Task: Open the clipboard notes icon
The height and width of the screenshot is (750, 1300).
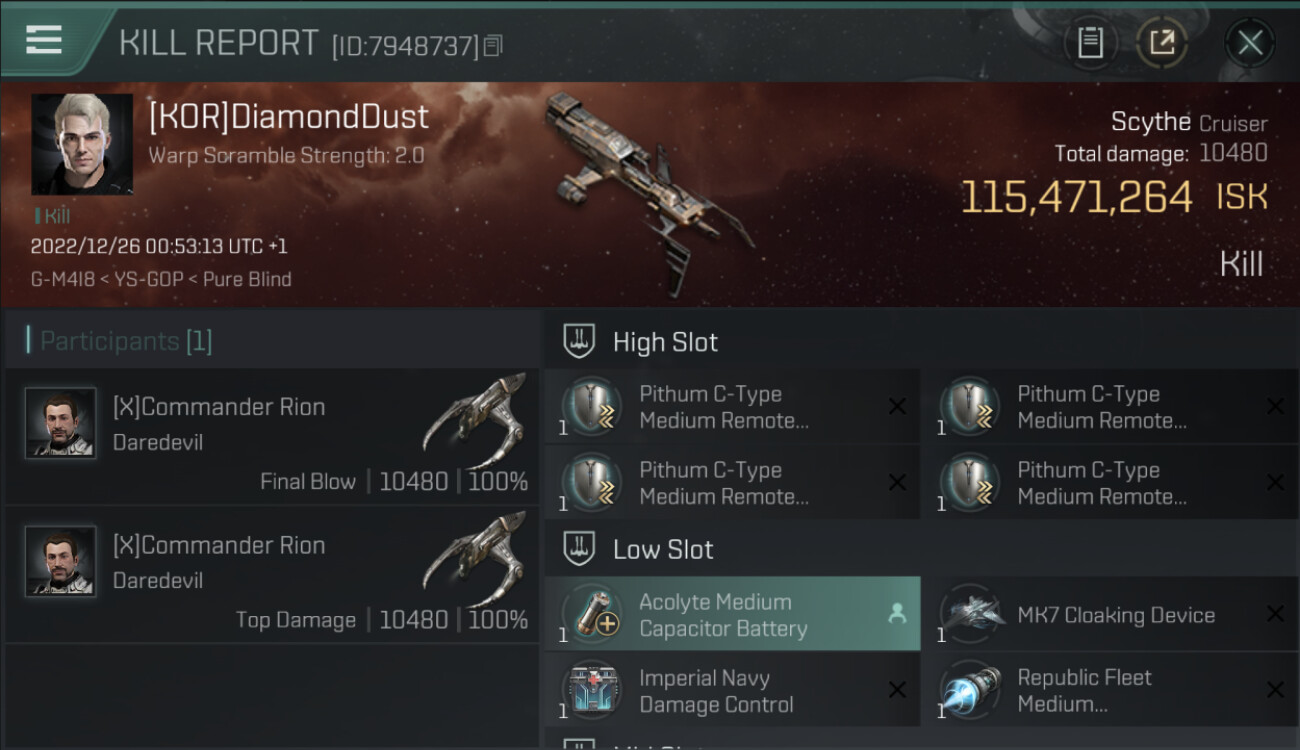Action: point(1089,43)
